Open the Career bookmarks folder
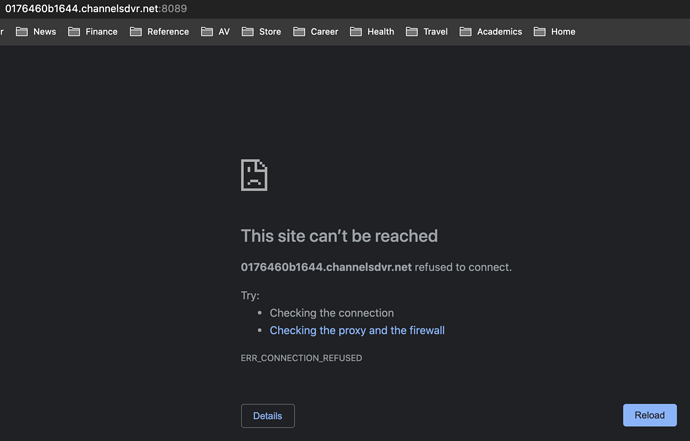 point(316,32)
